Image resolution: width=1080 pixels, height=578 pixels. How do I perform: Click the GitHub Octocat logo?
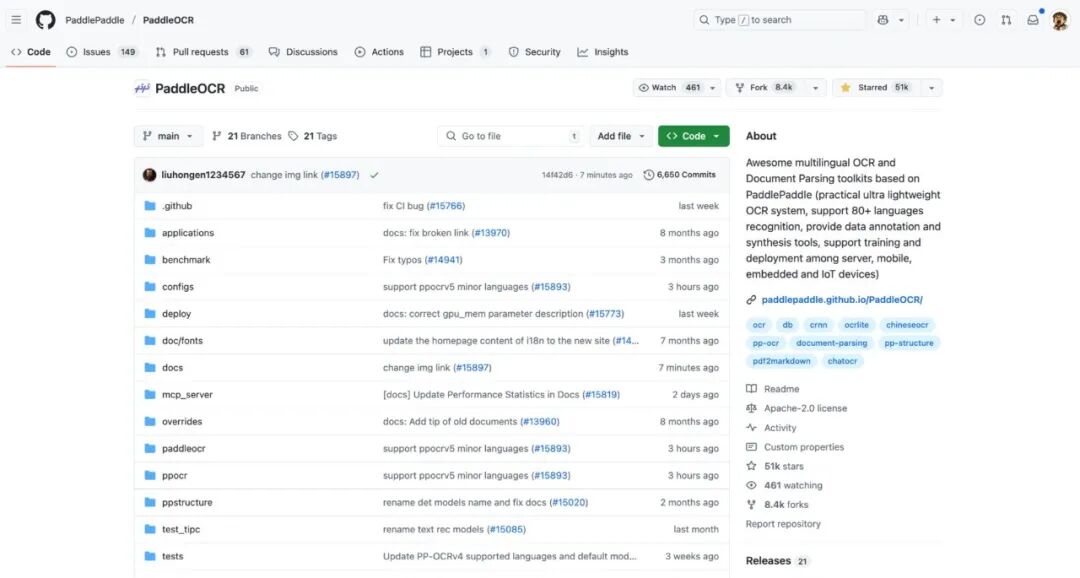coord(45,20)
